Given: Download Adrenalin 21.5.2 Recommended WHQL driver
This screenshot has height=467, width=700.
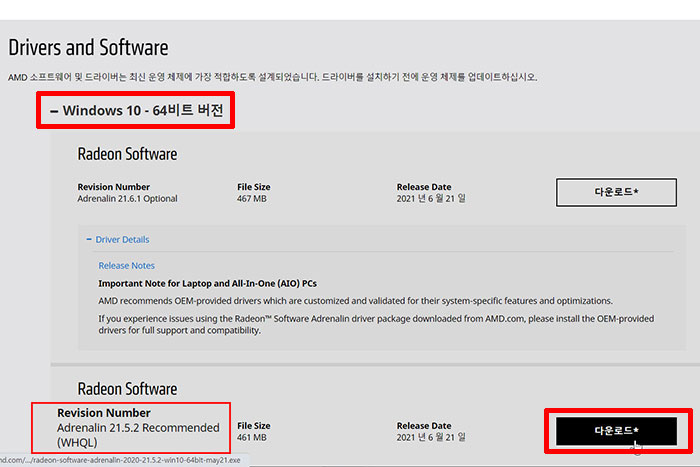Looking at the screenshot, I should tap(616, 431).
